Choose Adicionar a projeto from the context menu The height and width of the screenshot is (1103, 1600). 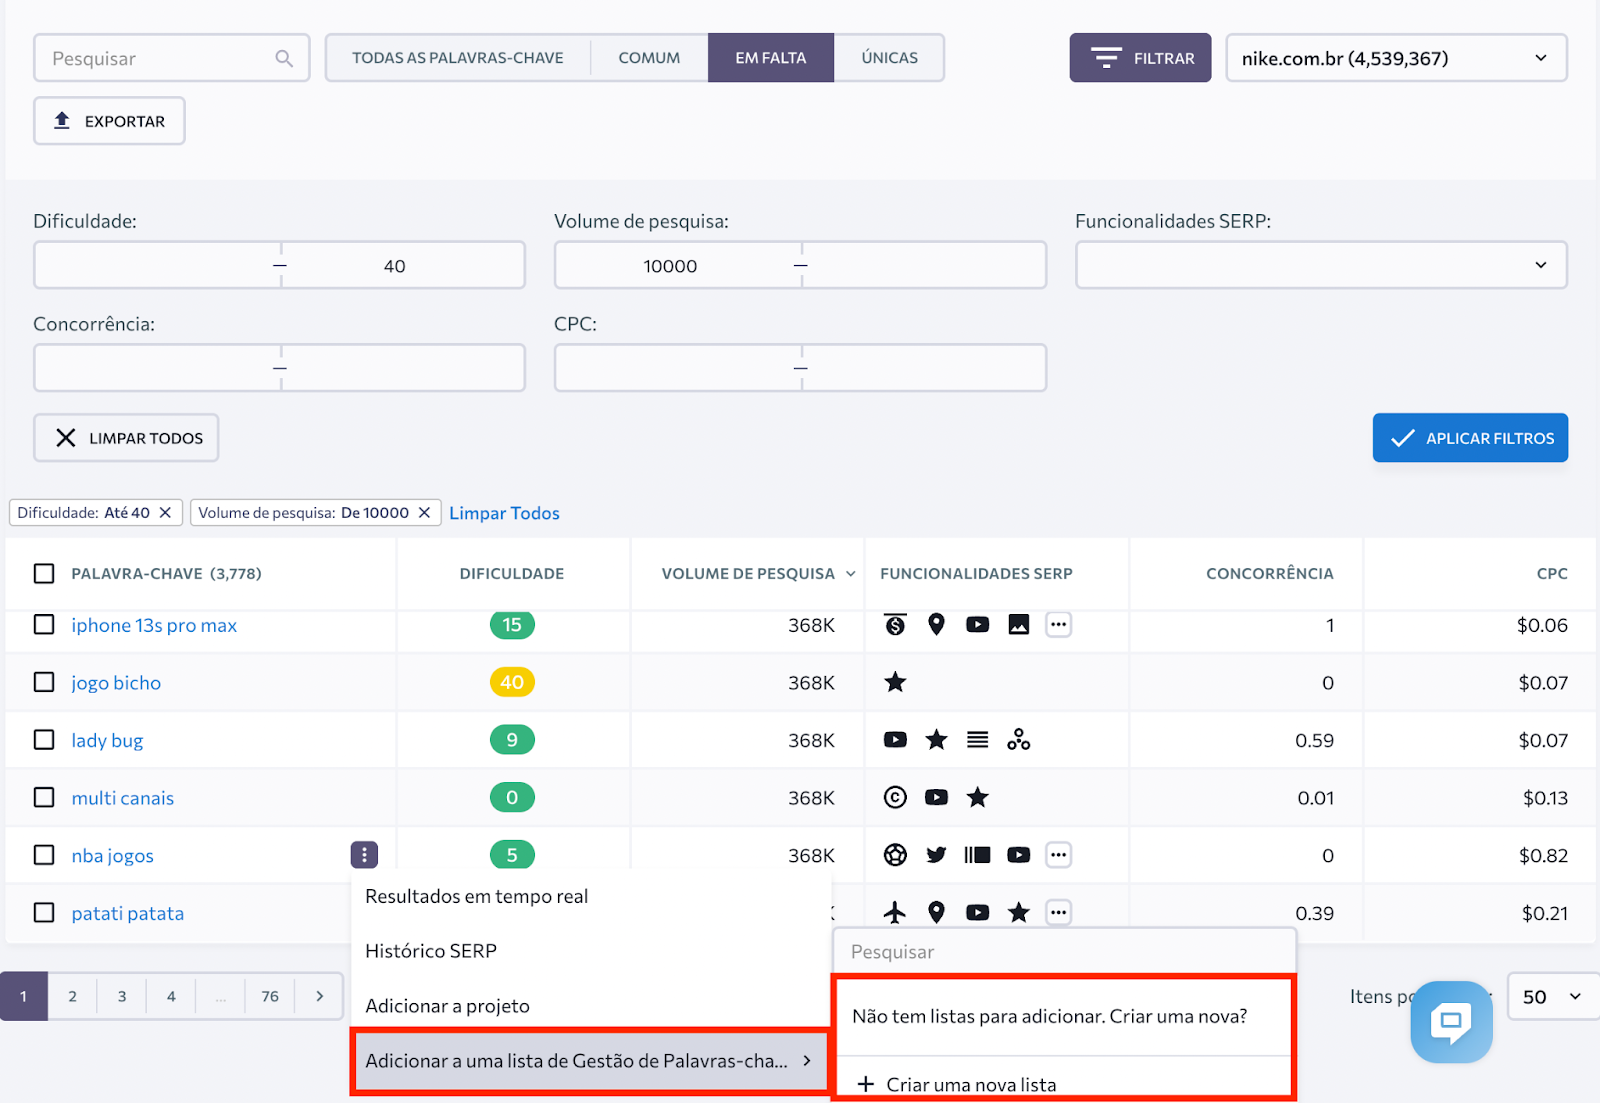446,1005
